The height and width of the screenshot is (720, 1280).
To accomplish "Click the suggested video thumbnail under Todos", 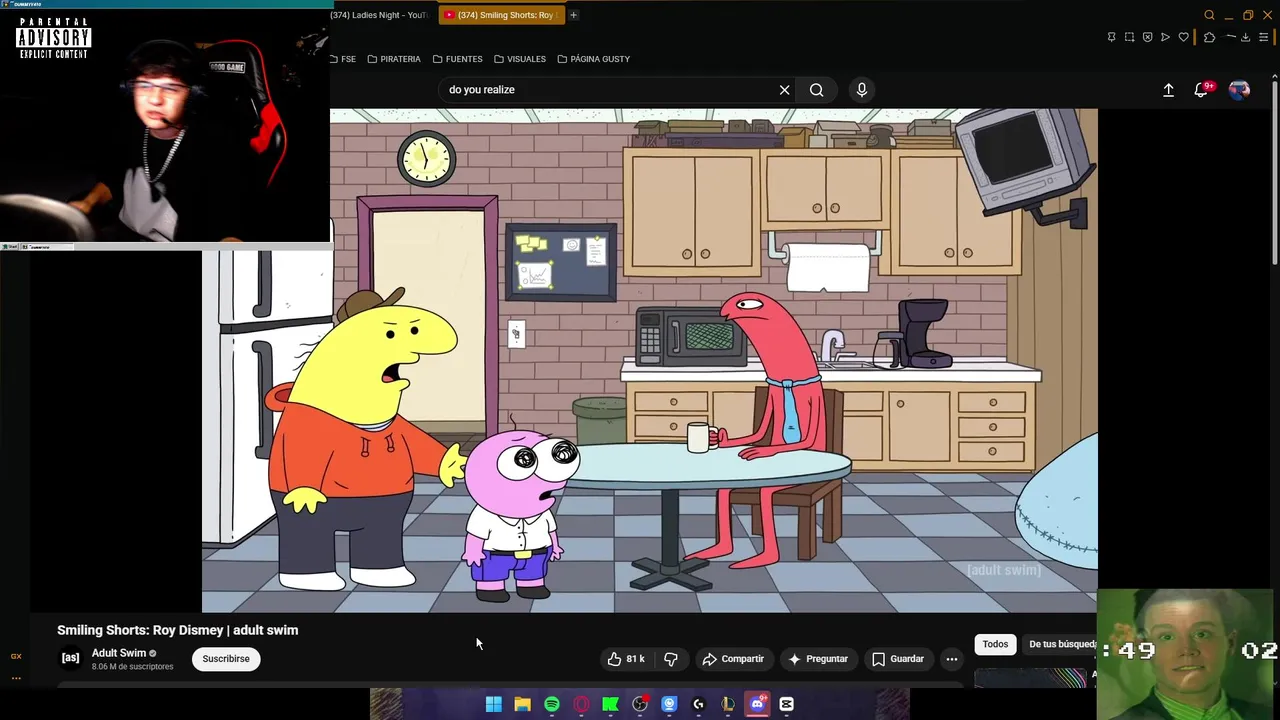I will click(1030, 678).
